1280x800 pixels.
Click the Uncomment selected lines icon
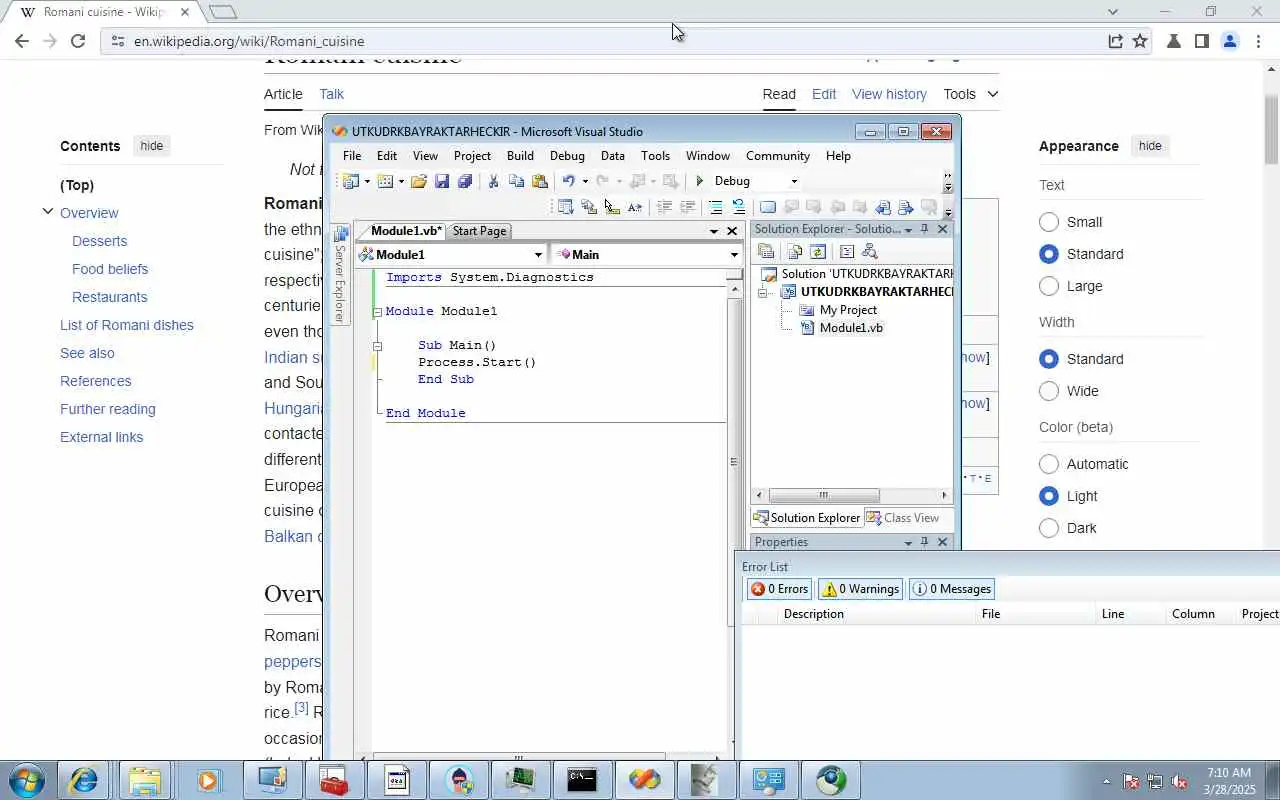pyautogui.click(x=738, y=207)
